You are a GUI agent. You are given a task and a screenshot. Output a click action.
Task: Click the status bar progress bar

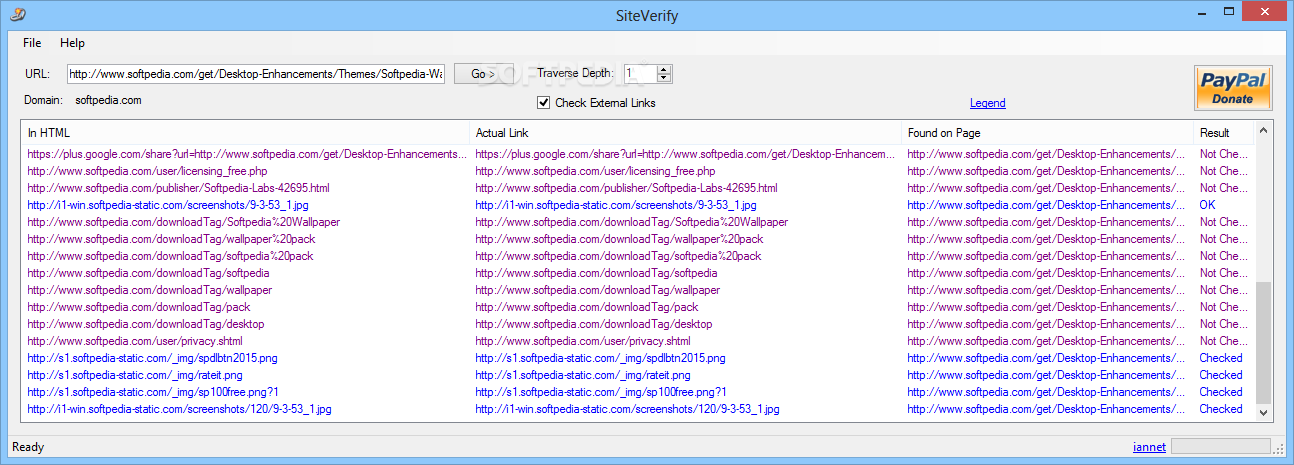click(x=1221, y=447)
